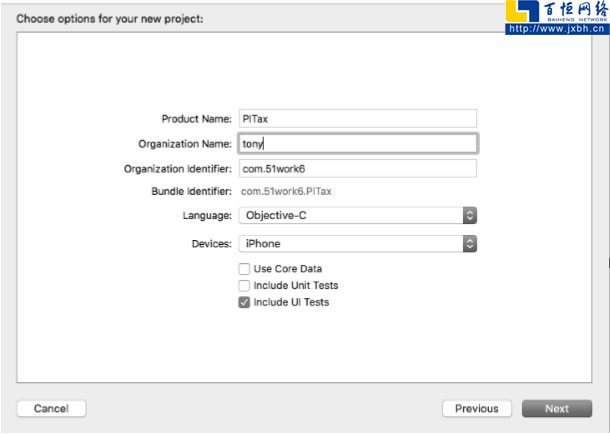Check the Include Unit Tests box
610x435 pixels.
click(x=244, y=285)
